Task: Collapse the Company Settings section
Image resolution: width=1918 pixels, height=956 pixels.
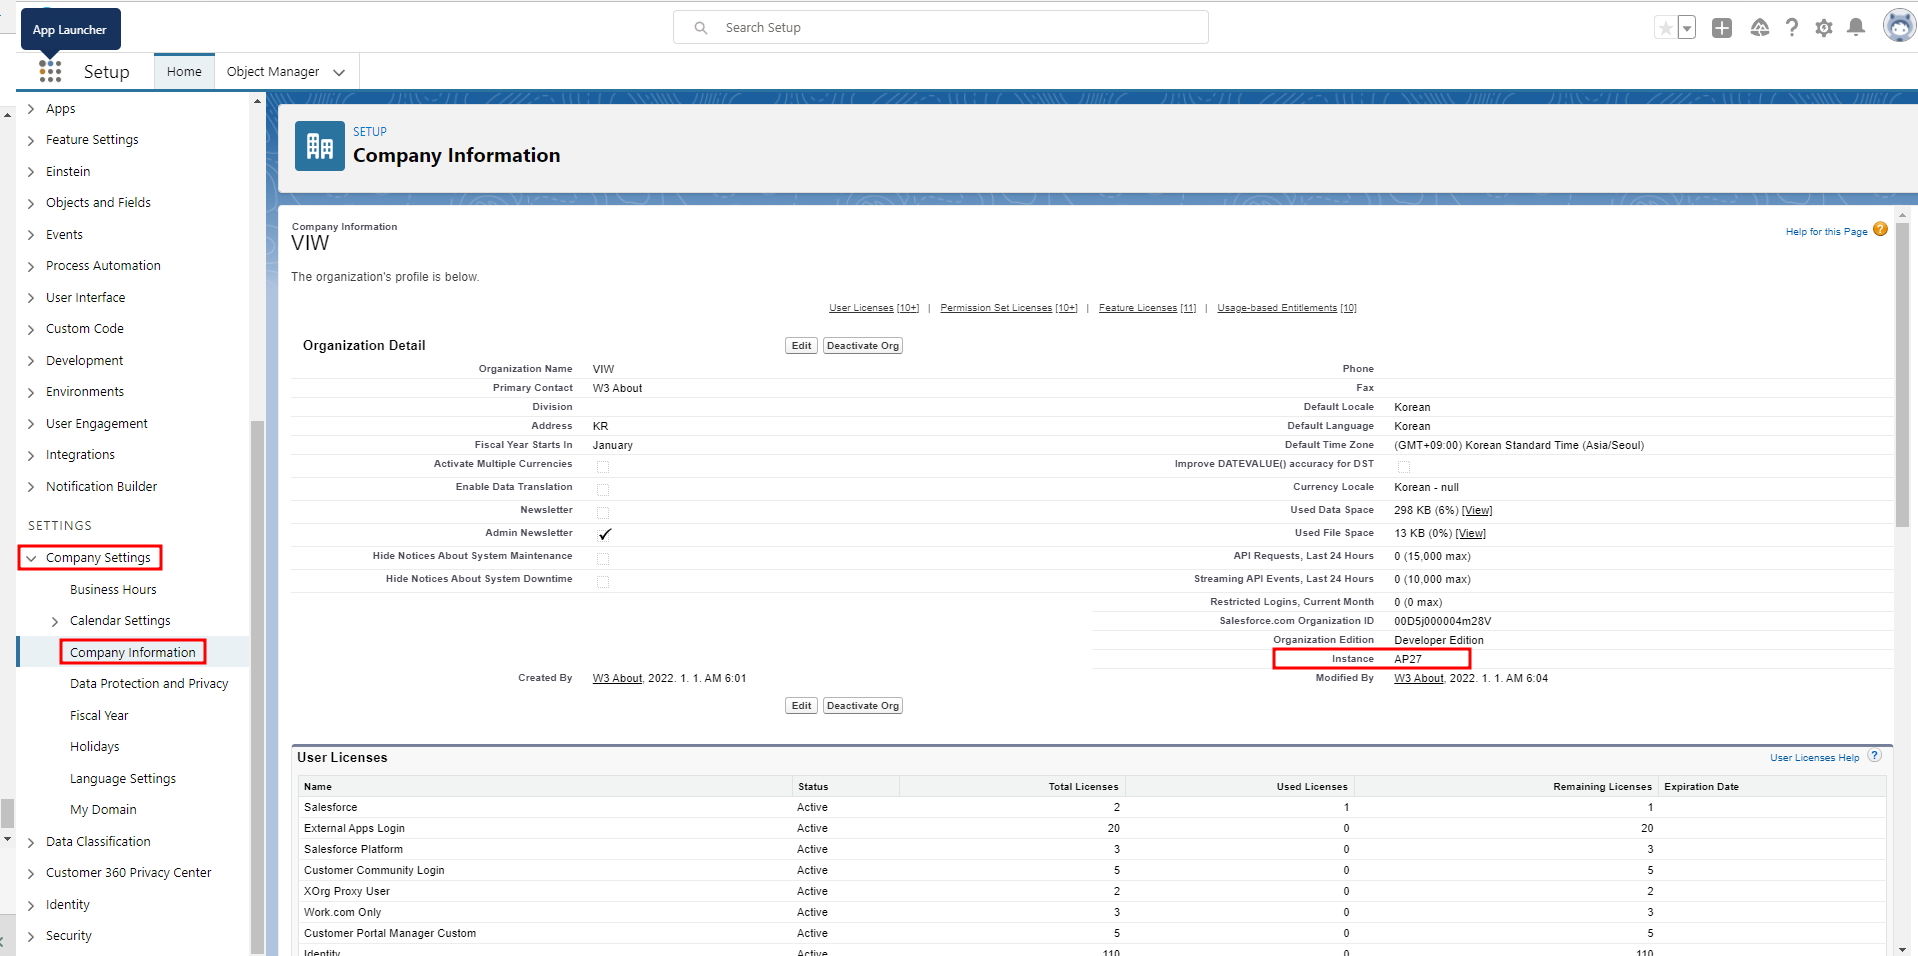Action: pyautogui.click(x=31, y=558)
